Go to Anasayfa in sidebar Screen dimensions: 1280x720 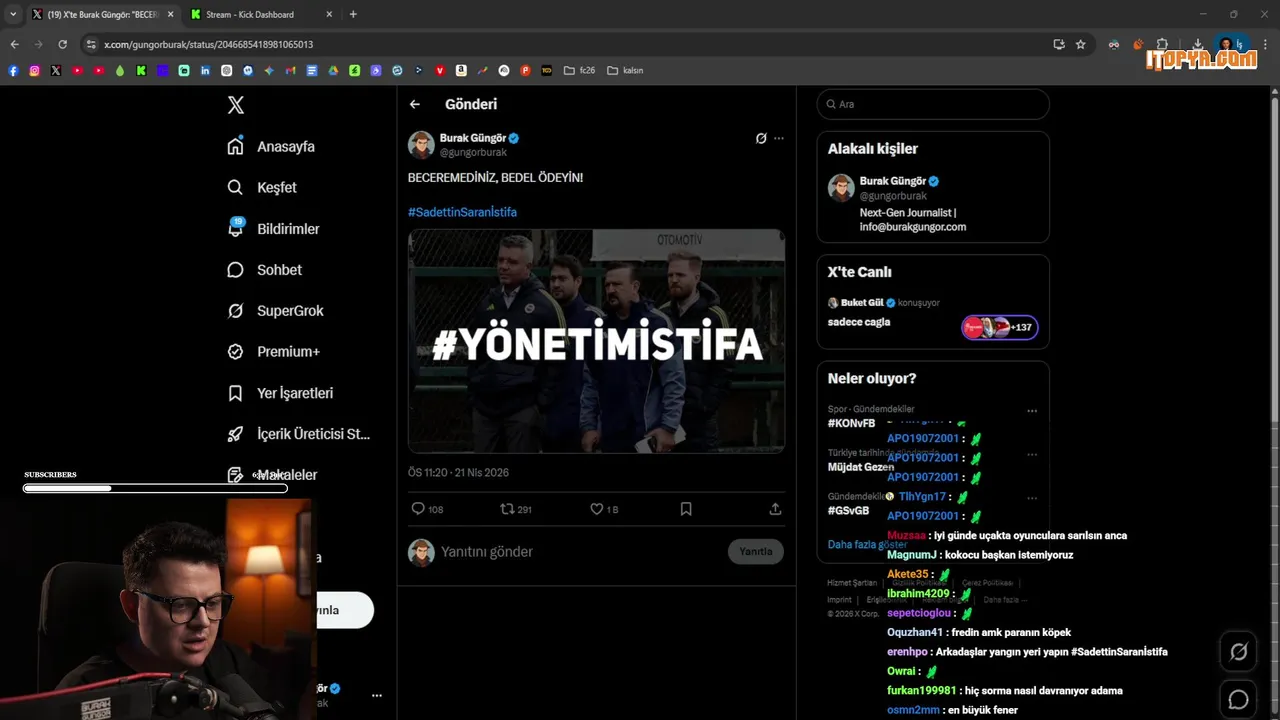point(271,147)
